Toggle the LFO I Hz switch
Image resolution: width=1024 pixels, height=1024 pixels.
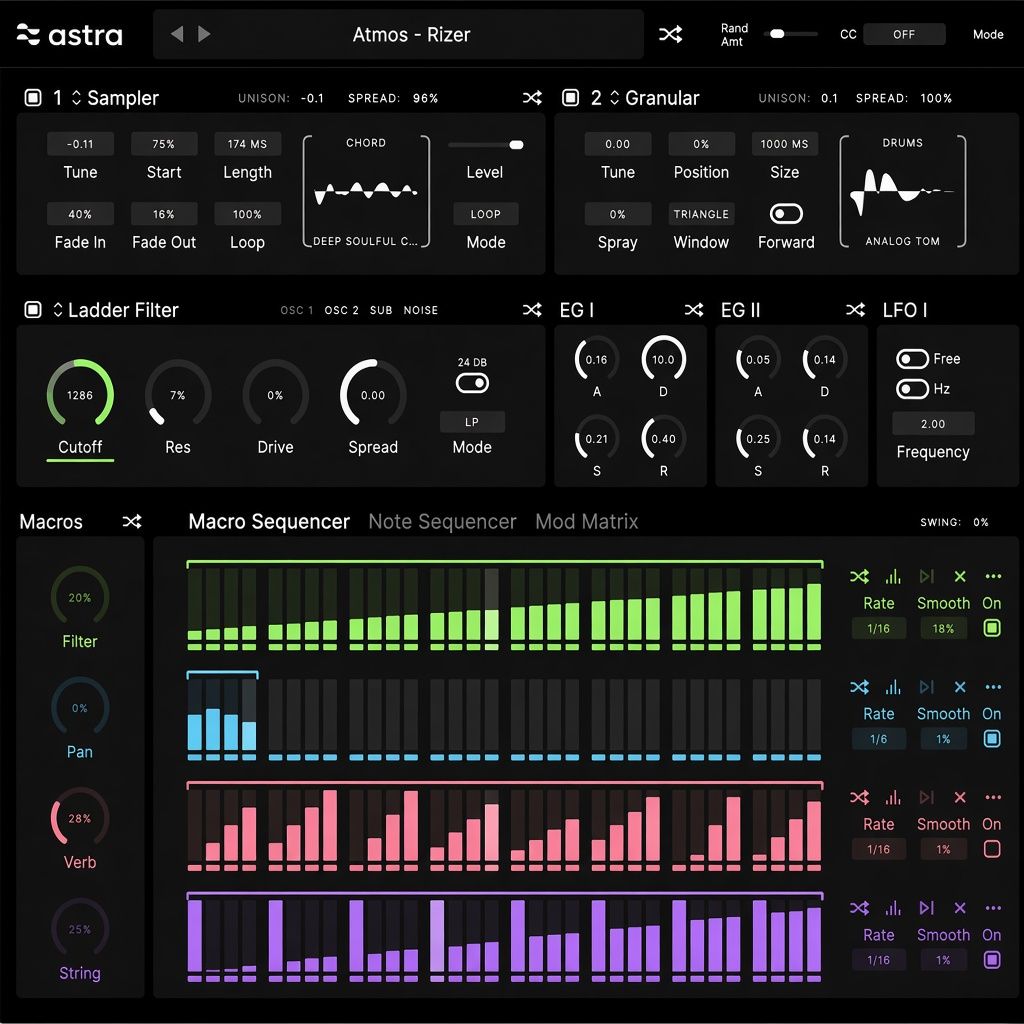click(x=912, y=389)
